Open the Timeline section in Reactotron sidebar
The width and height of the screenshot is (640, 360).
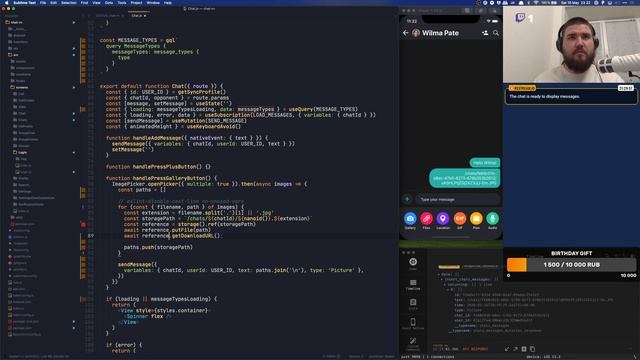click(413, 284)
